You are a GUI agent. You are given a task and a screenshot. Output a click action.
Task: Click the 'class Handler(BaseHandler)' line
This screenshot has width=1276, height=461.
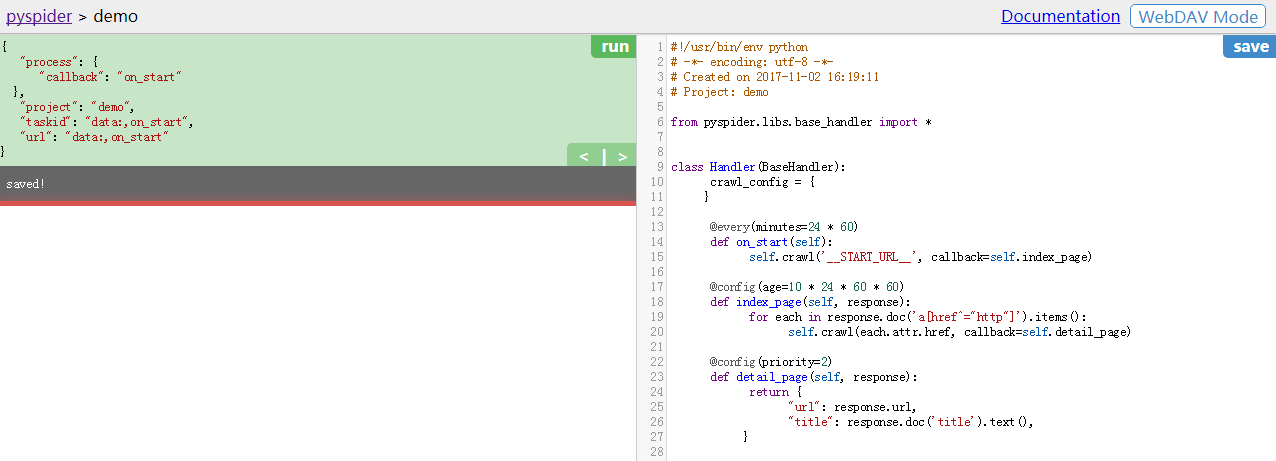tap(759, 167)
